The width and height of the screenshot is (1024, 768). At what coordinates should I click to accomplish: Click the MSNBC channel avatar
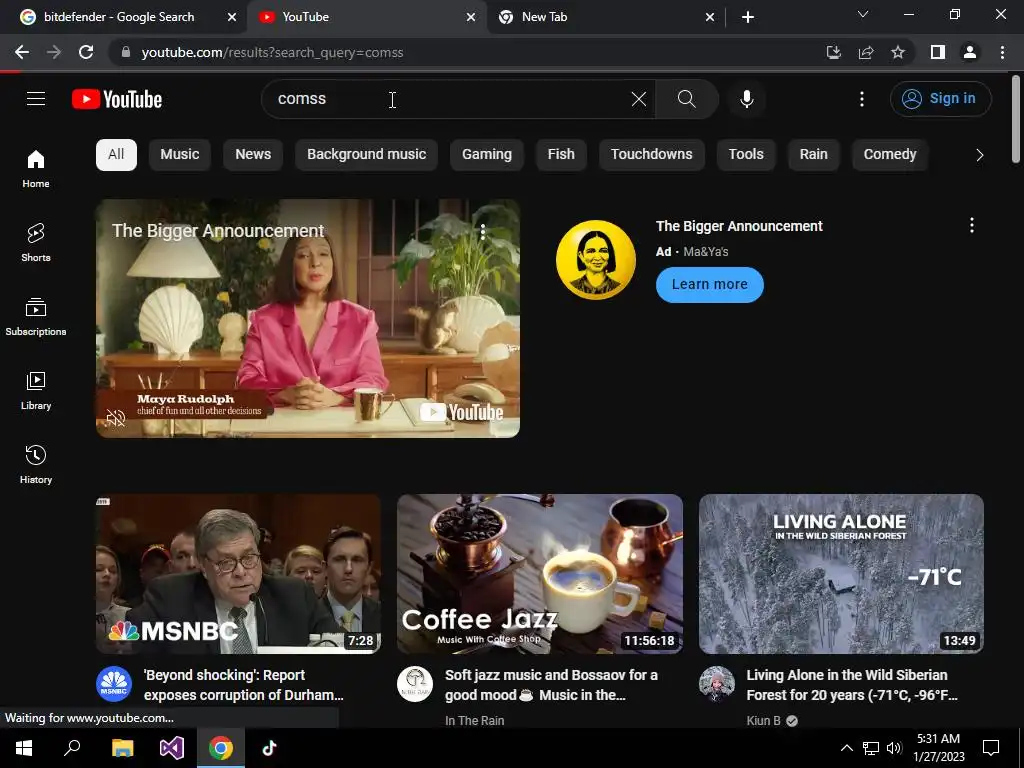pos(114,684)
